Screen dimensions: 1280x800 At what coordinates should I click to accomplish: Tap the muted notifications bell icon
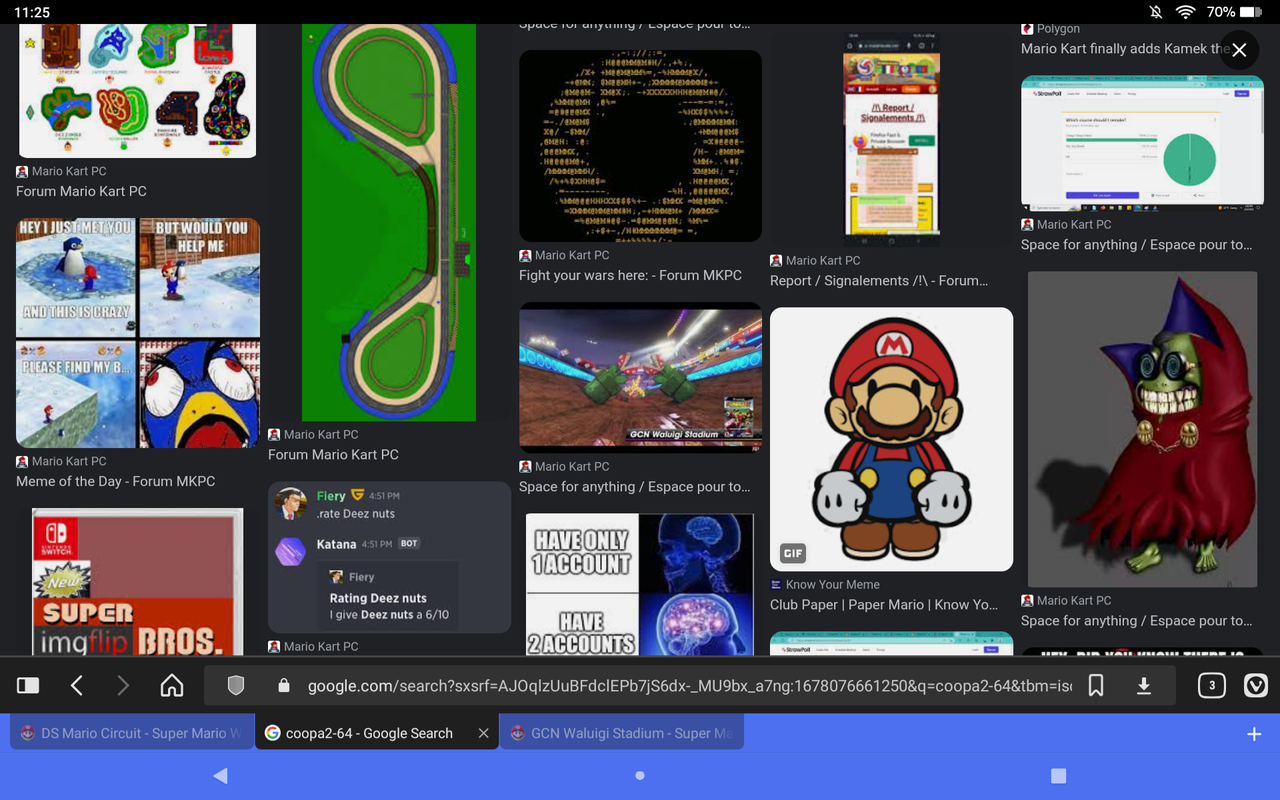click(1156, 12)
